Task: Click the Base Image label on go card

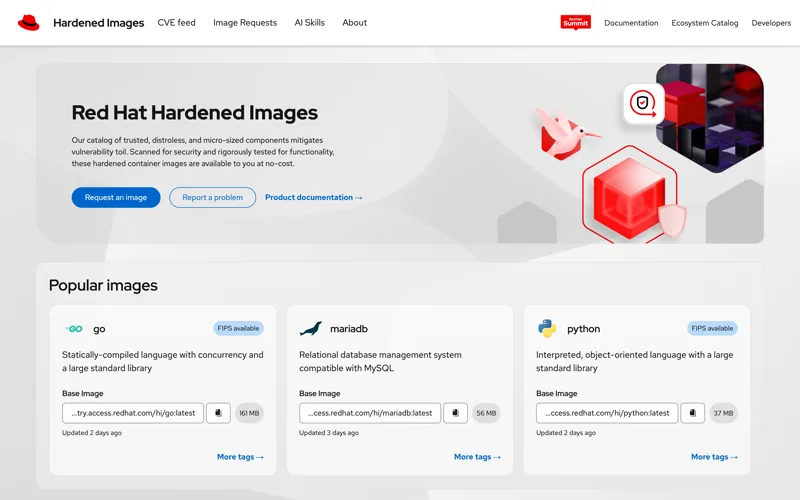Action: point(83,393)
